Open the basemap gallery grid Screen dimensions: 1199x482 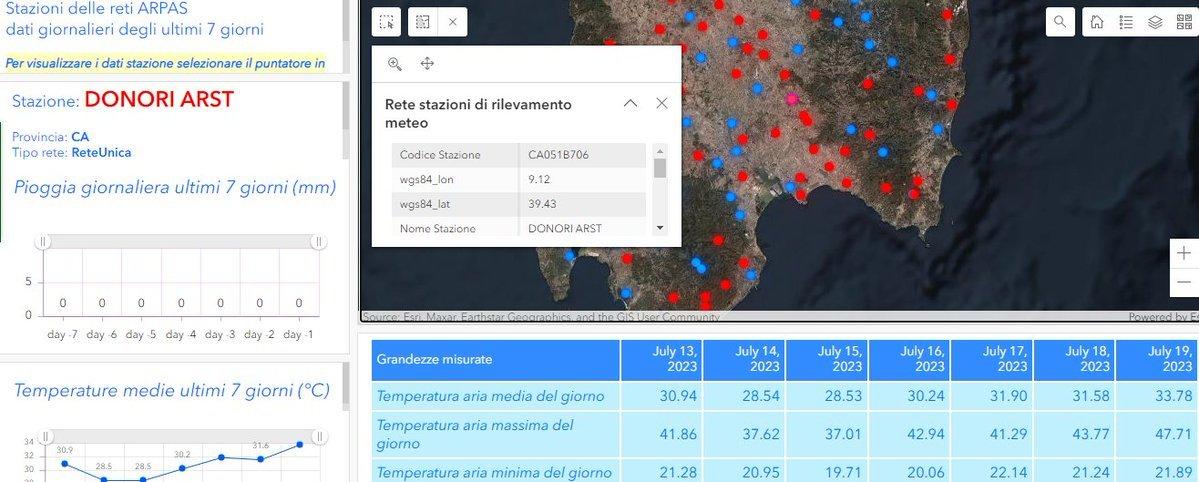tap(1184, 21)
